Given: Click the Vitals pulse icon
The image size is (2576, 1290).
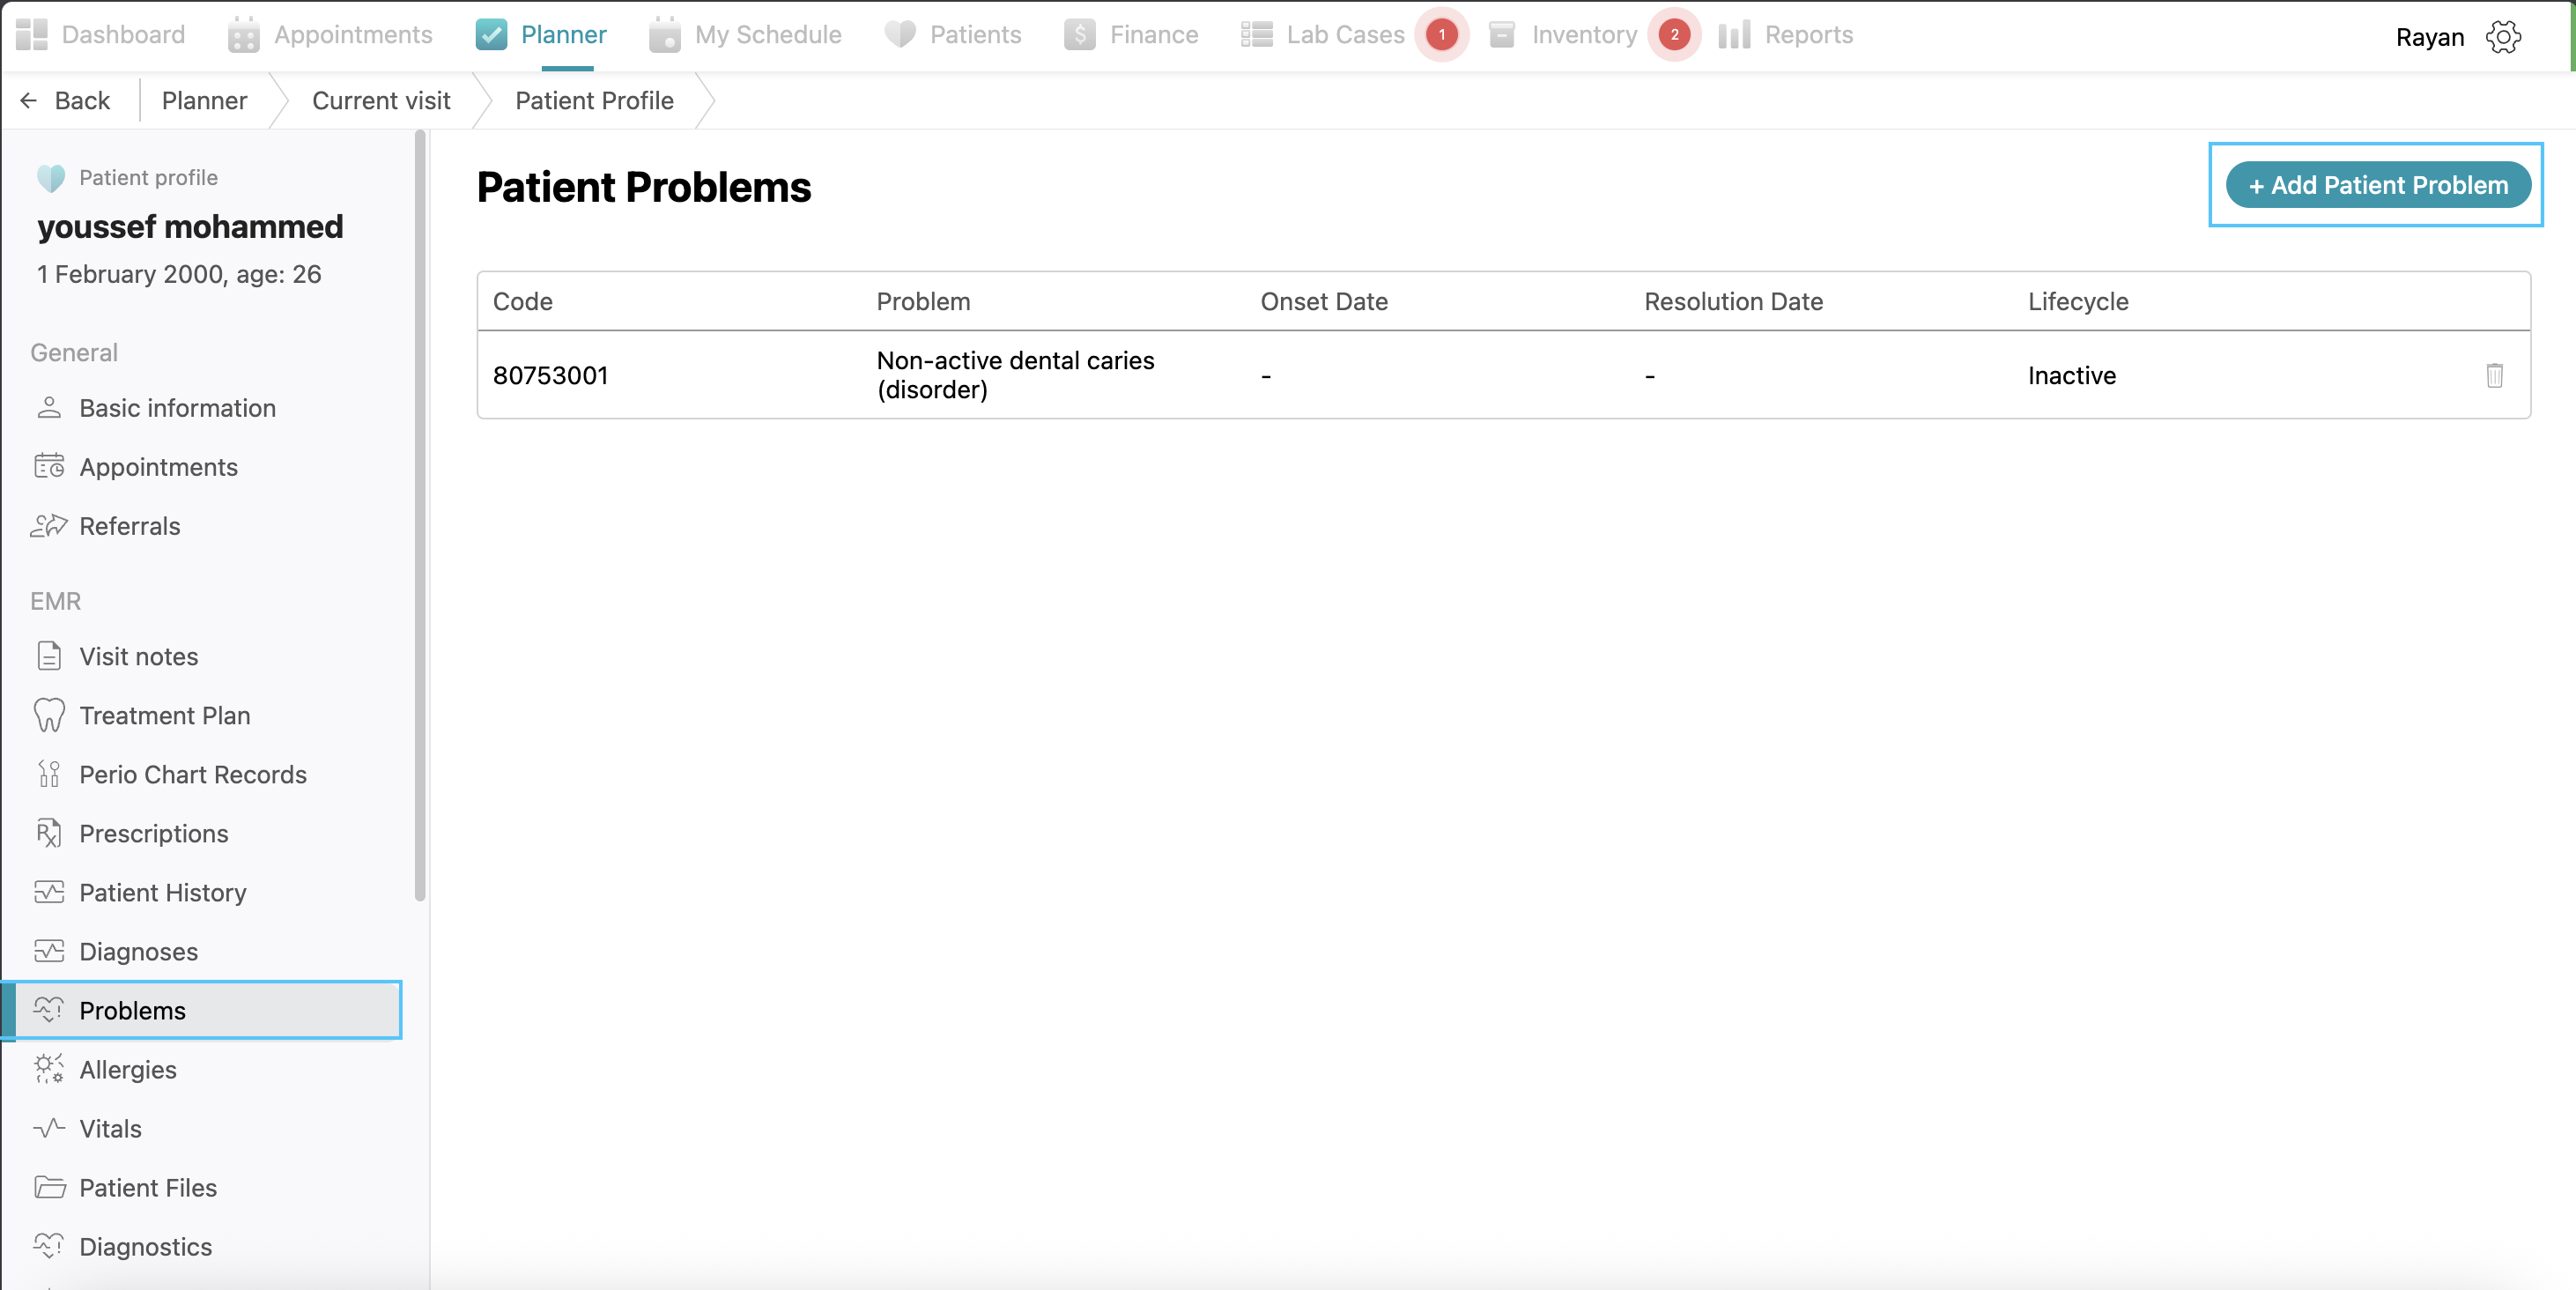Looking at the screenshot, I should click(x=49, y=1128).
